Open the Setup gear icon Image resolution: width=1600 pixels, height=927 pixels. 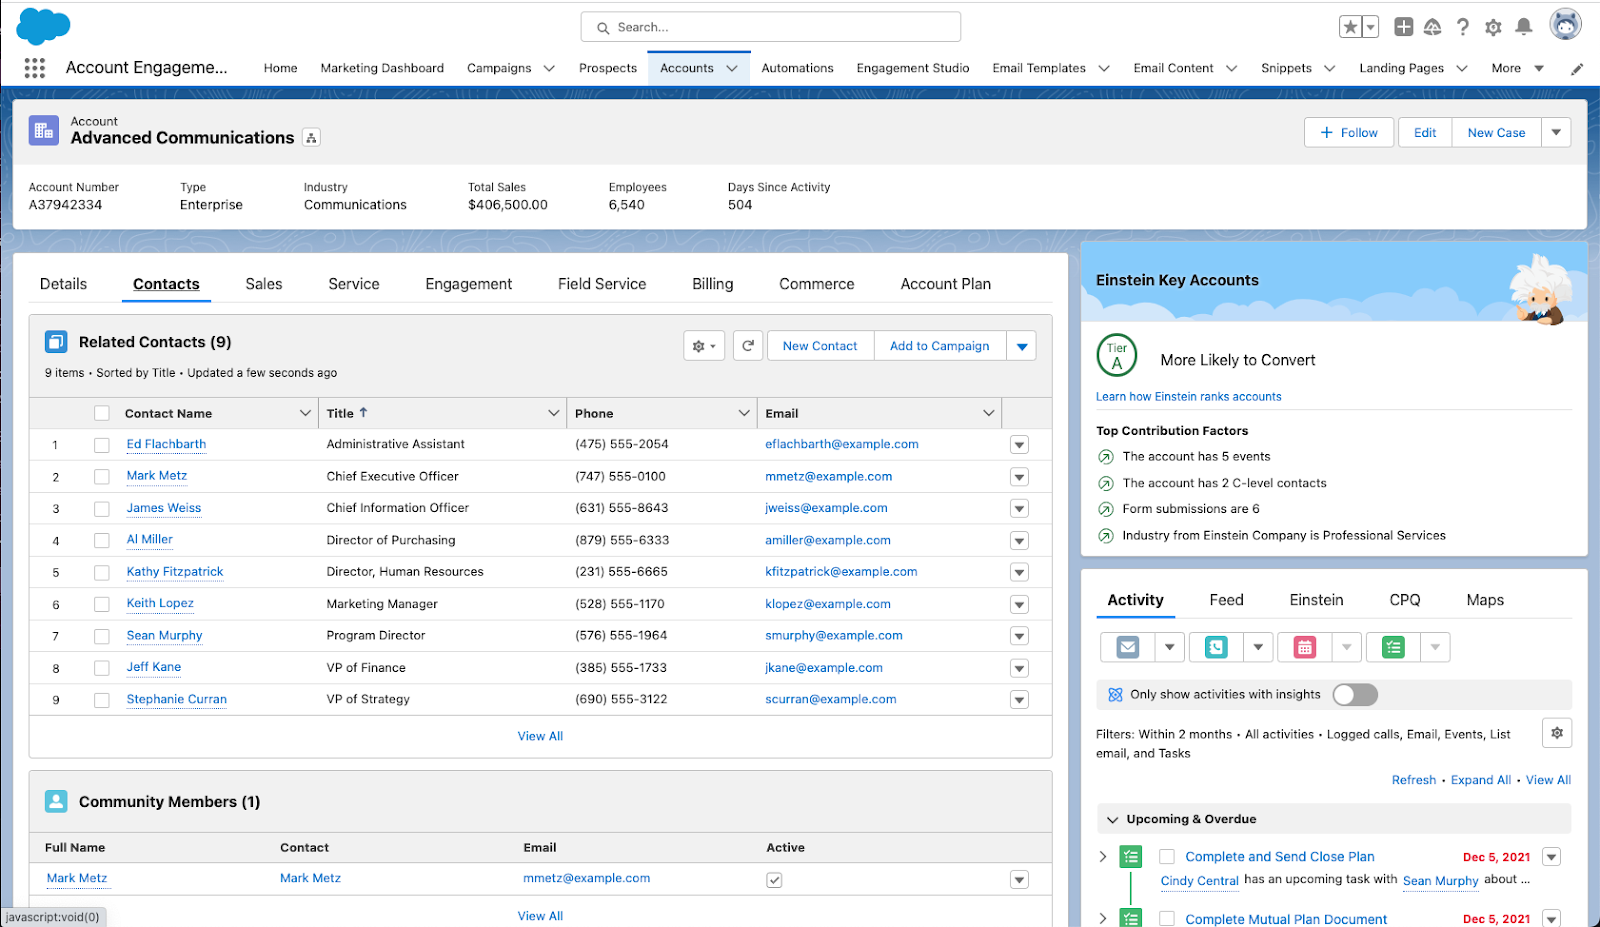point(1493,27)
